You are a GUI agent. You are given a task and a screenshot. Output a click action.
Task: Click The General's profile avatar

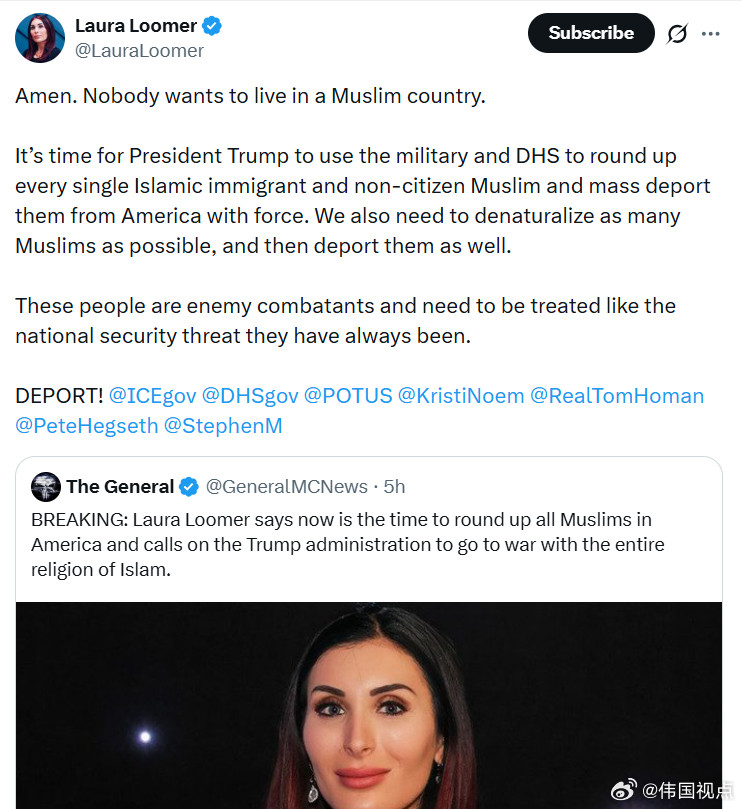pos(46,487)
